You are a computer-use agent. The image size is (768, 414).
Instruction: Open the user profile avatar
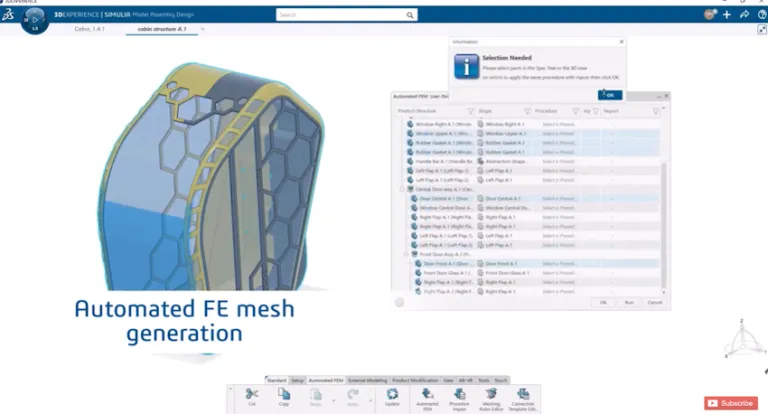click(x=710, y=15)
